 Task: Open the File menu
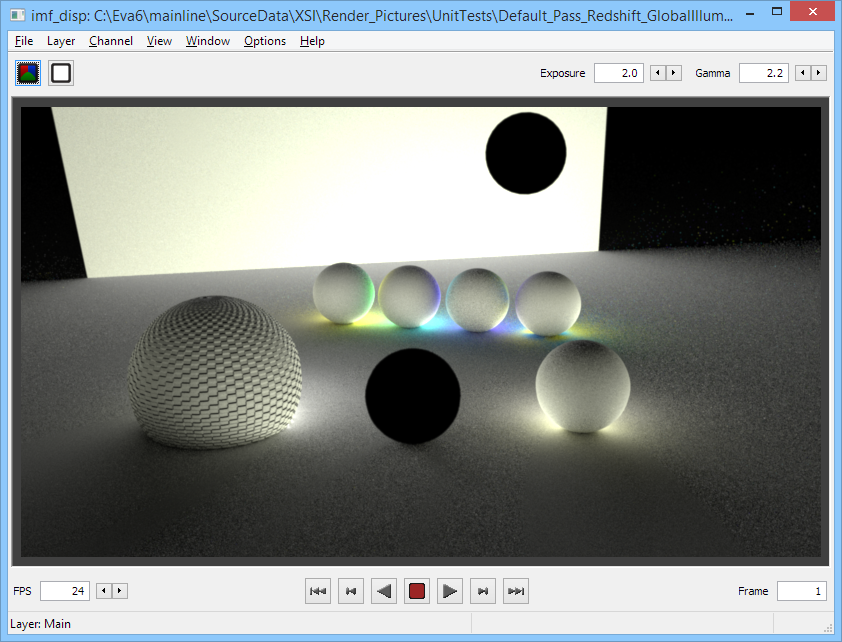coord(24,41)
